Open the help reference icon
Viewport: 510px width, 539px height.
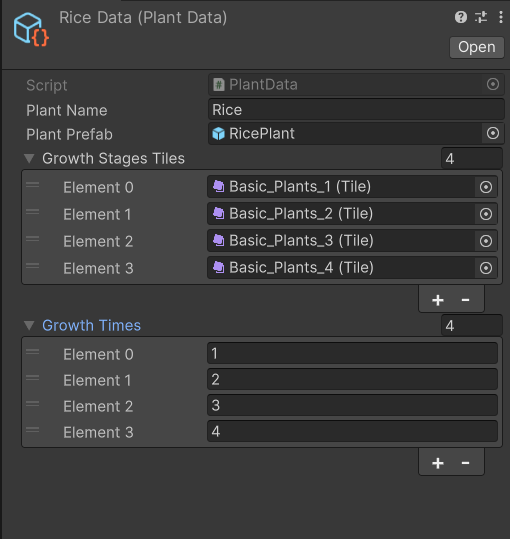click(x=461, y=17)
